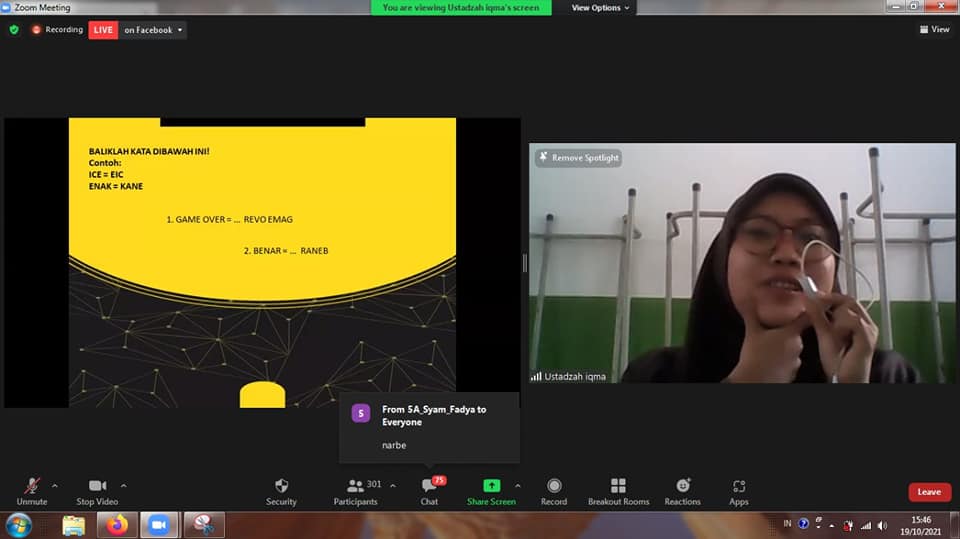
Task: Click the green Share Screen icon
Action: [491, 486]
